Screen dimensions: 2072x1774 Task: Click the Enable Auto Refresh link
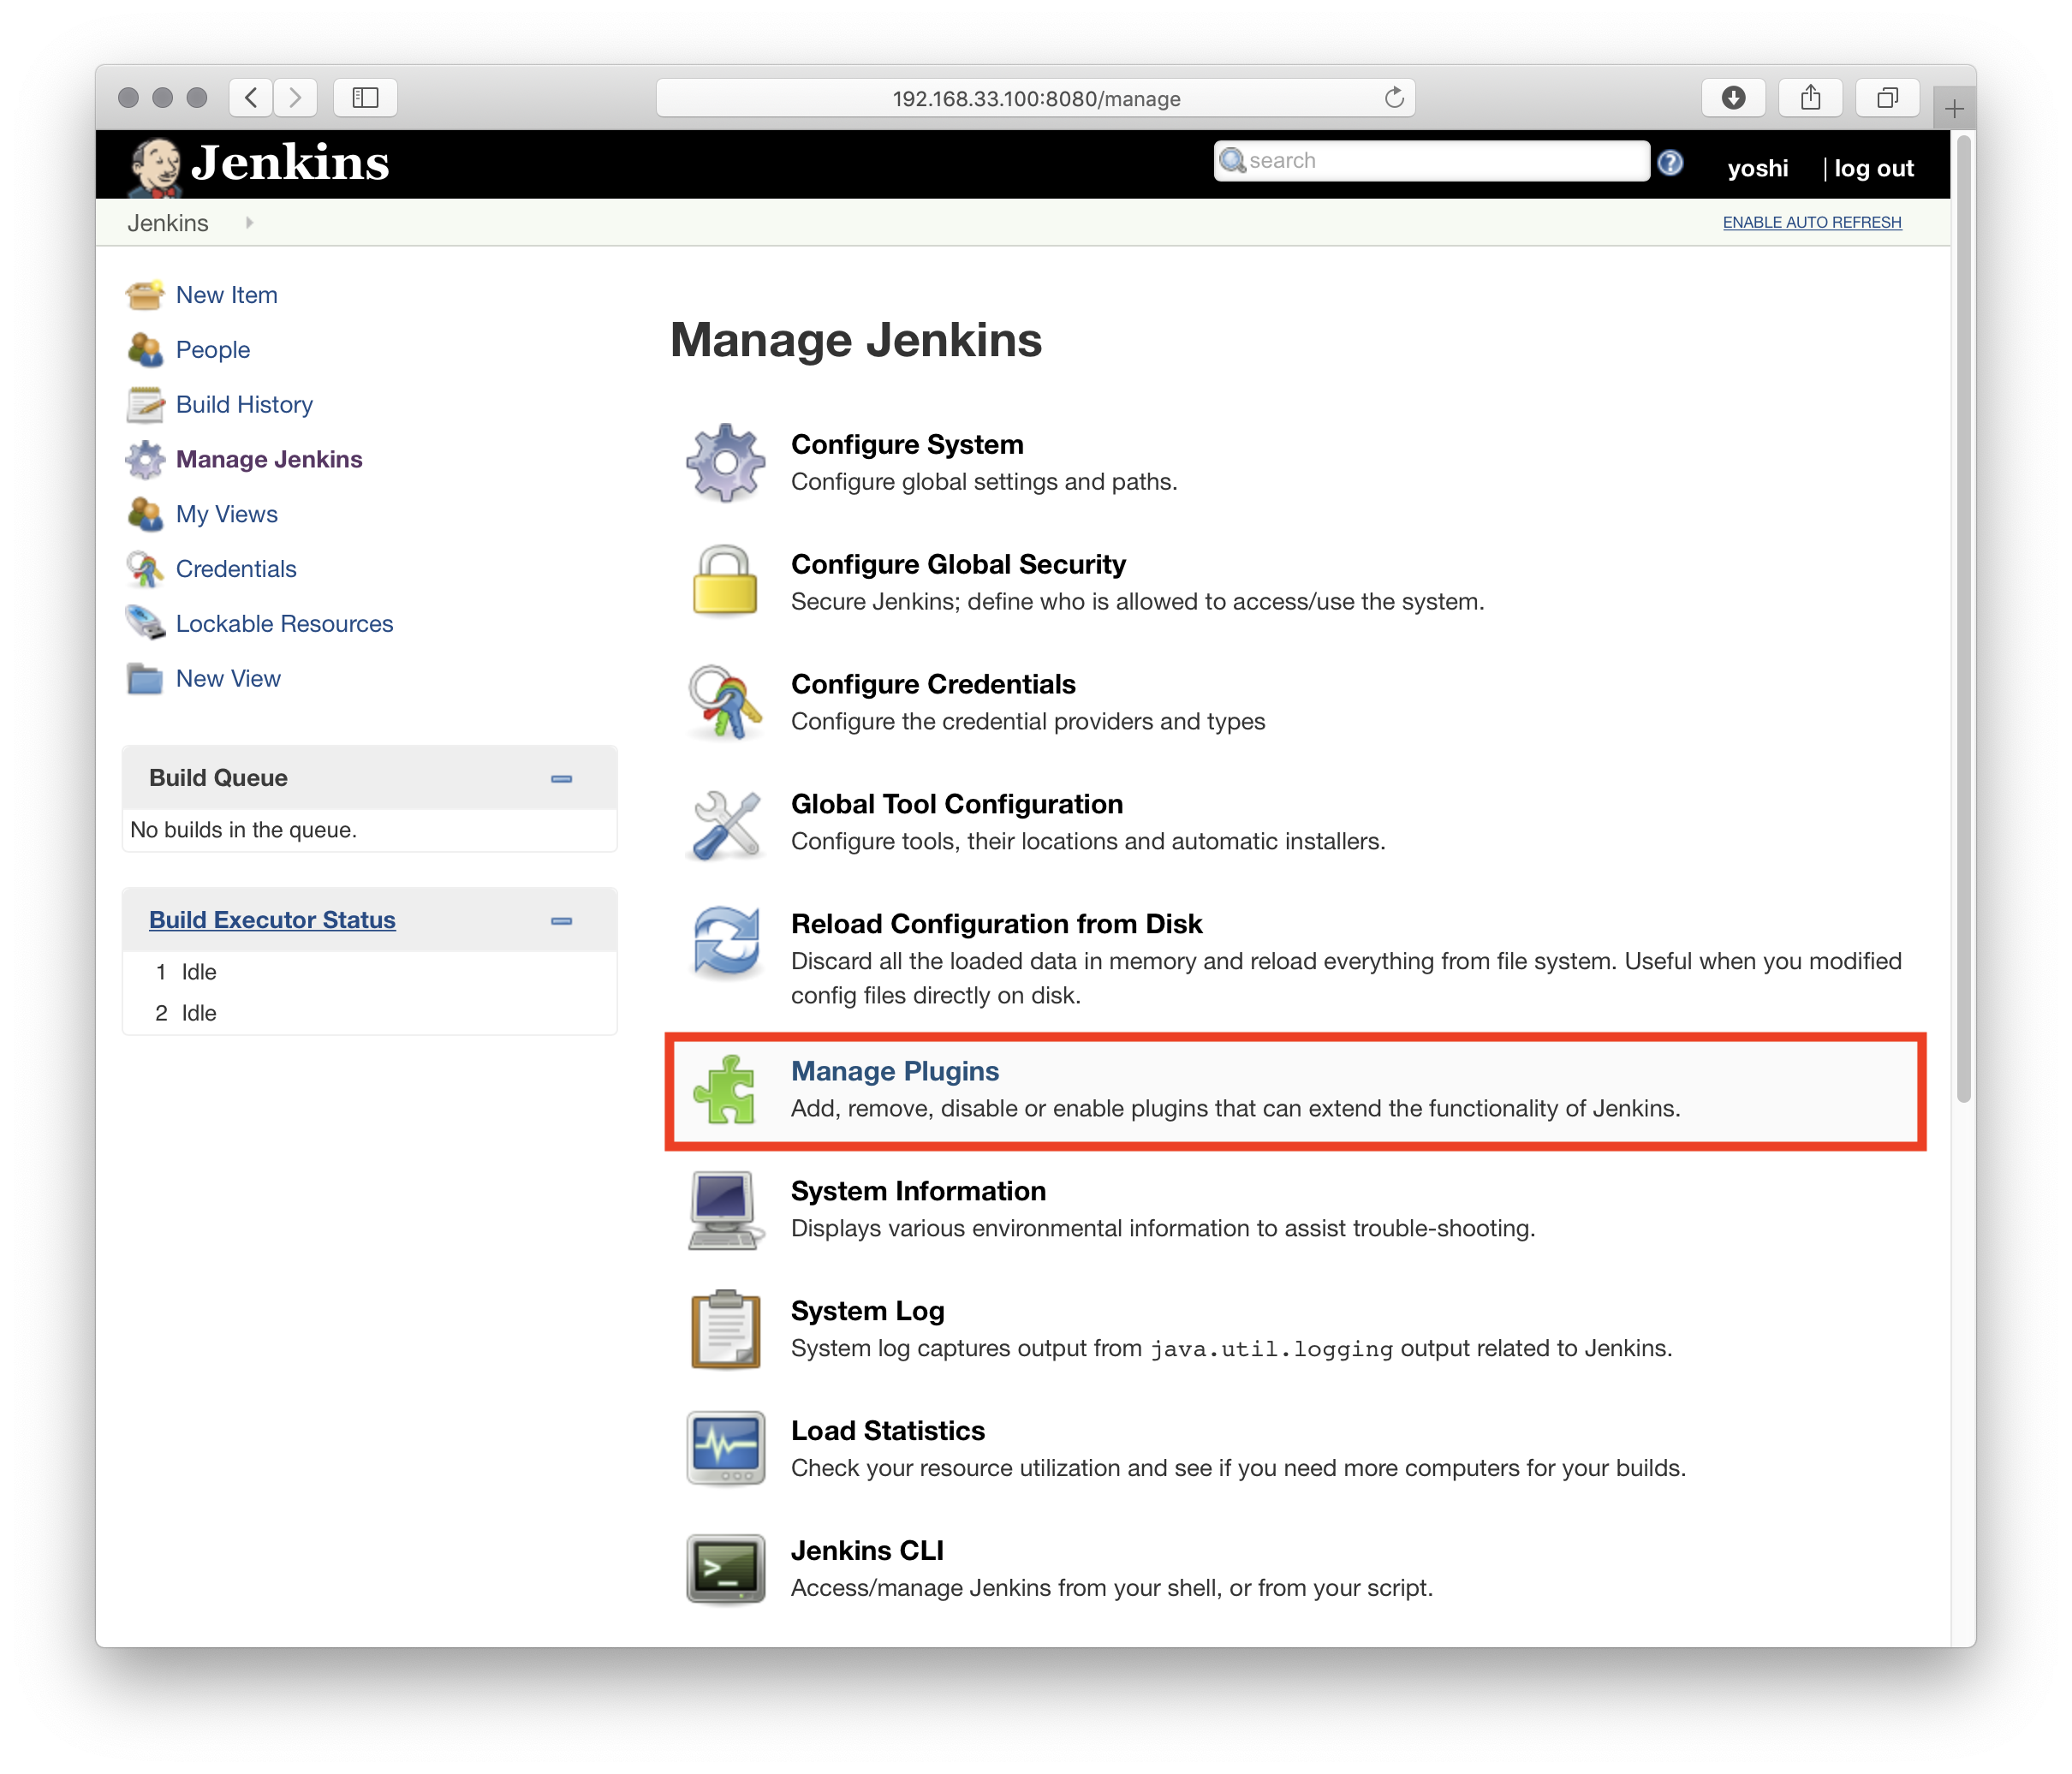[1812, 222]
